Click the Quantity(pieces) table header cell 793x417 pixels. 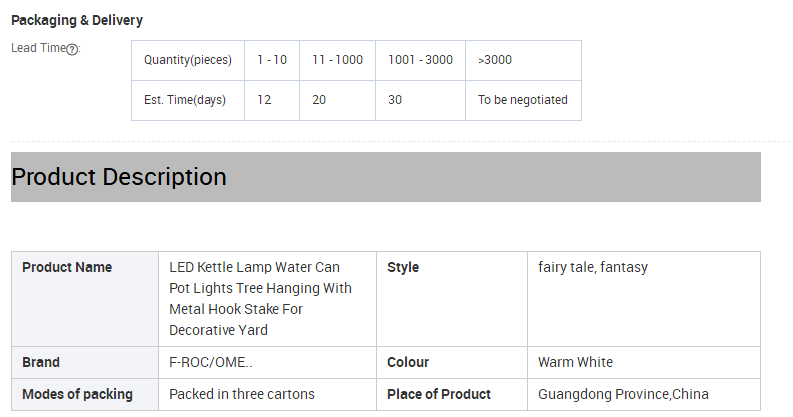(188, 60)
